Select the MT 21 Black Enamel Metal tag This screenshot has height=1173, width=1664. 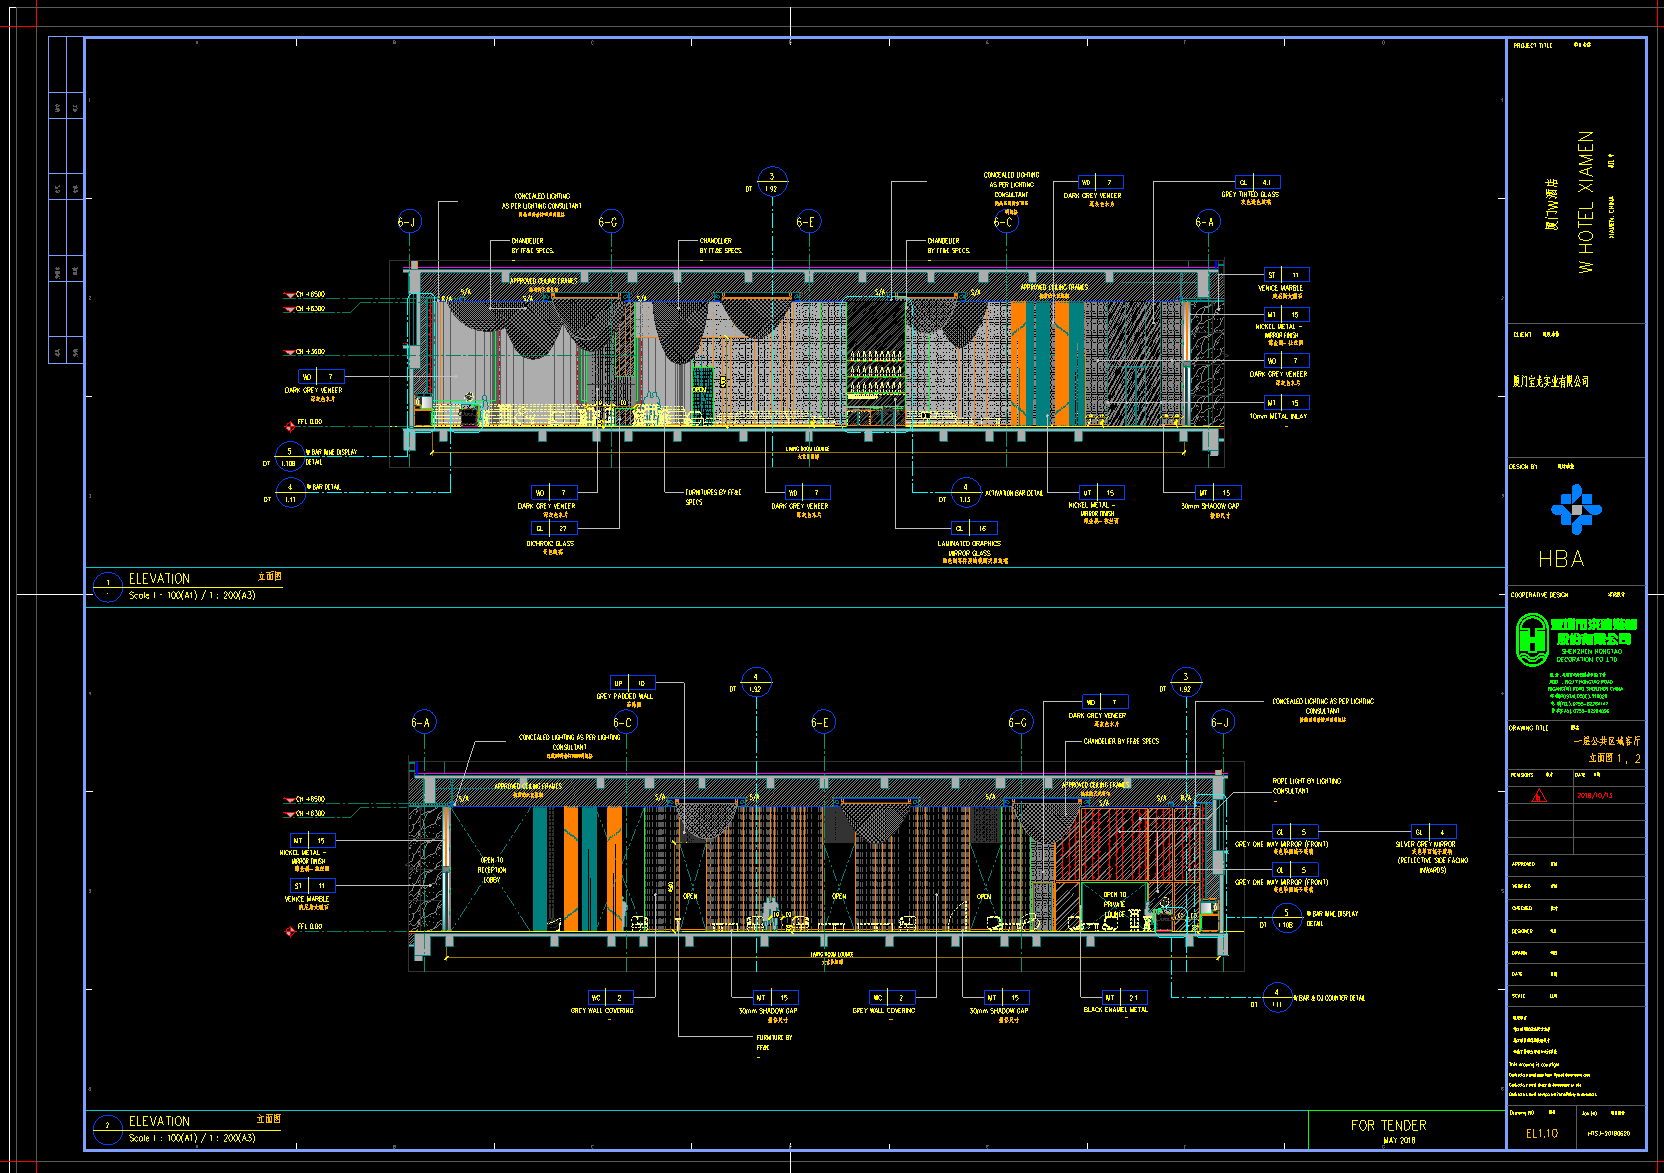click(1124, 997)
